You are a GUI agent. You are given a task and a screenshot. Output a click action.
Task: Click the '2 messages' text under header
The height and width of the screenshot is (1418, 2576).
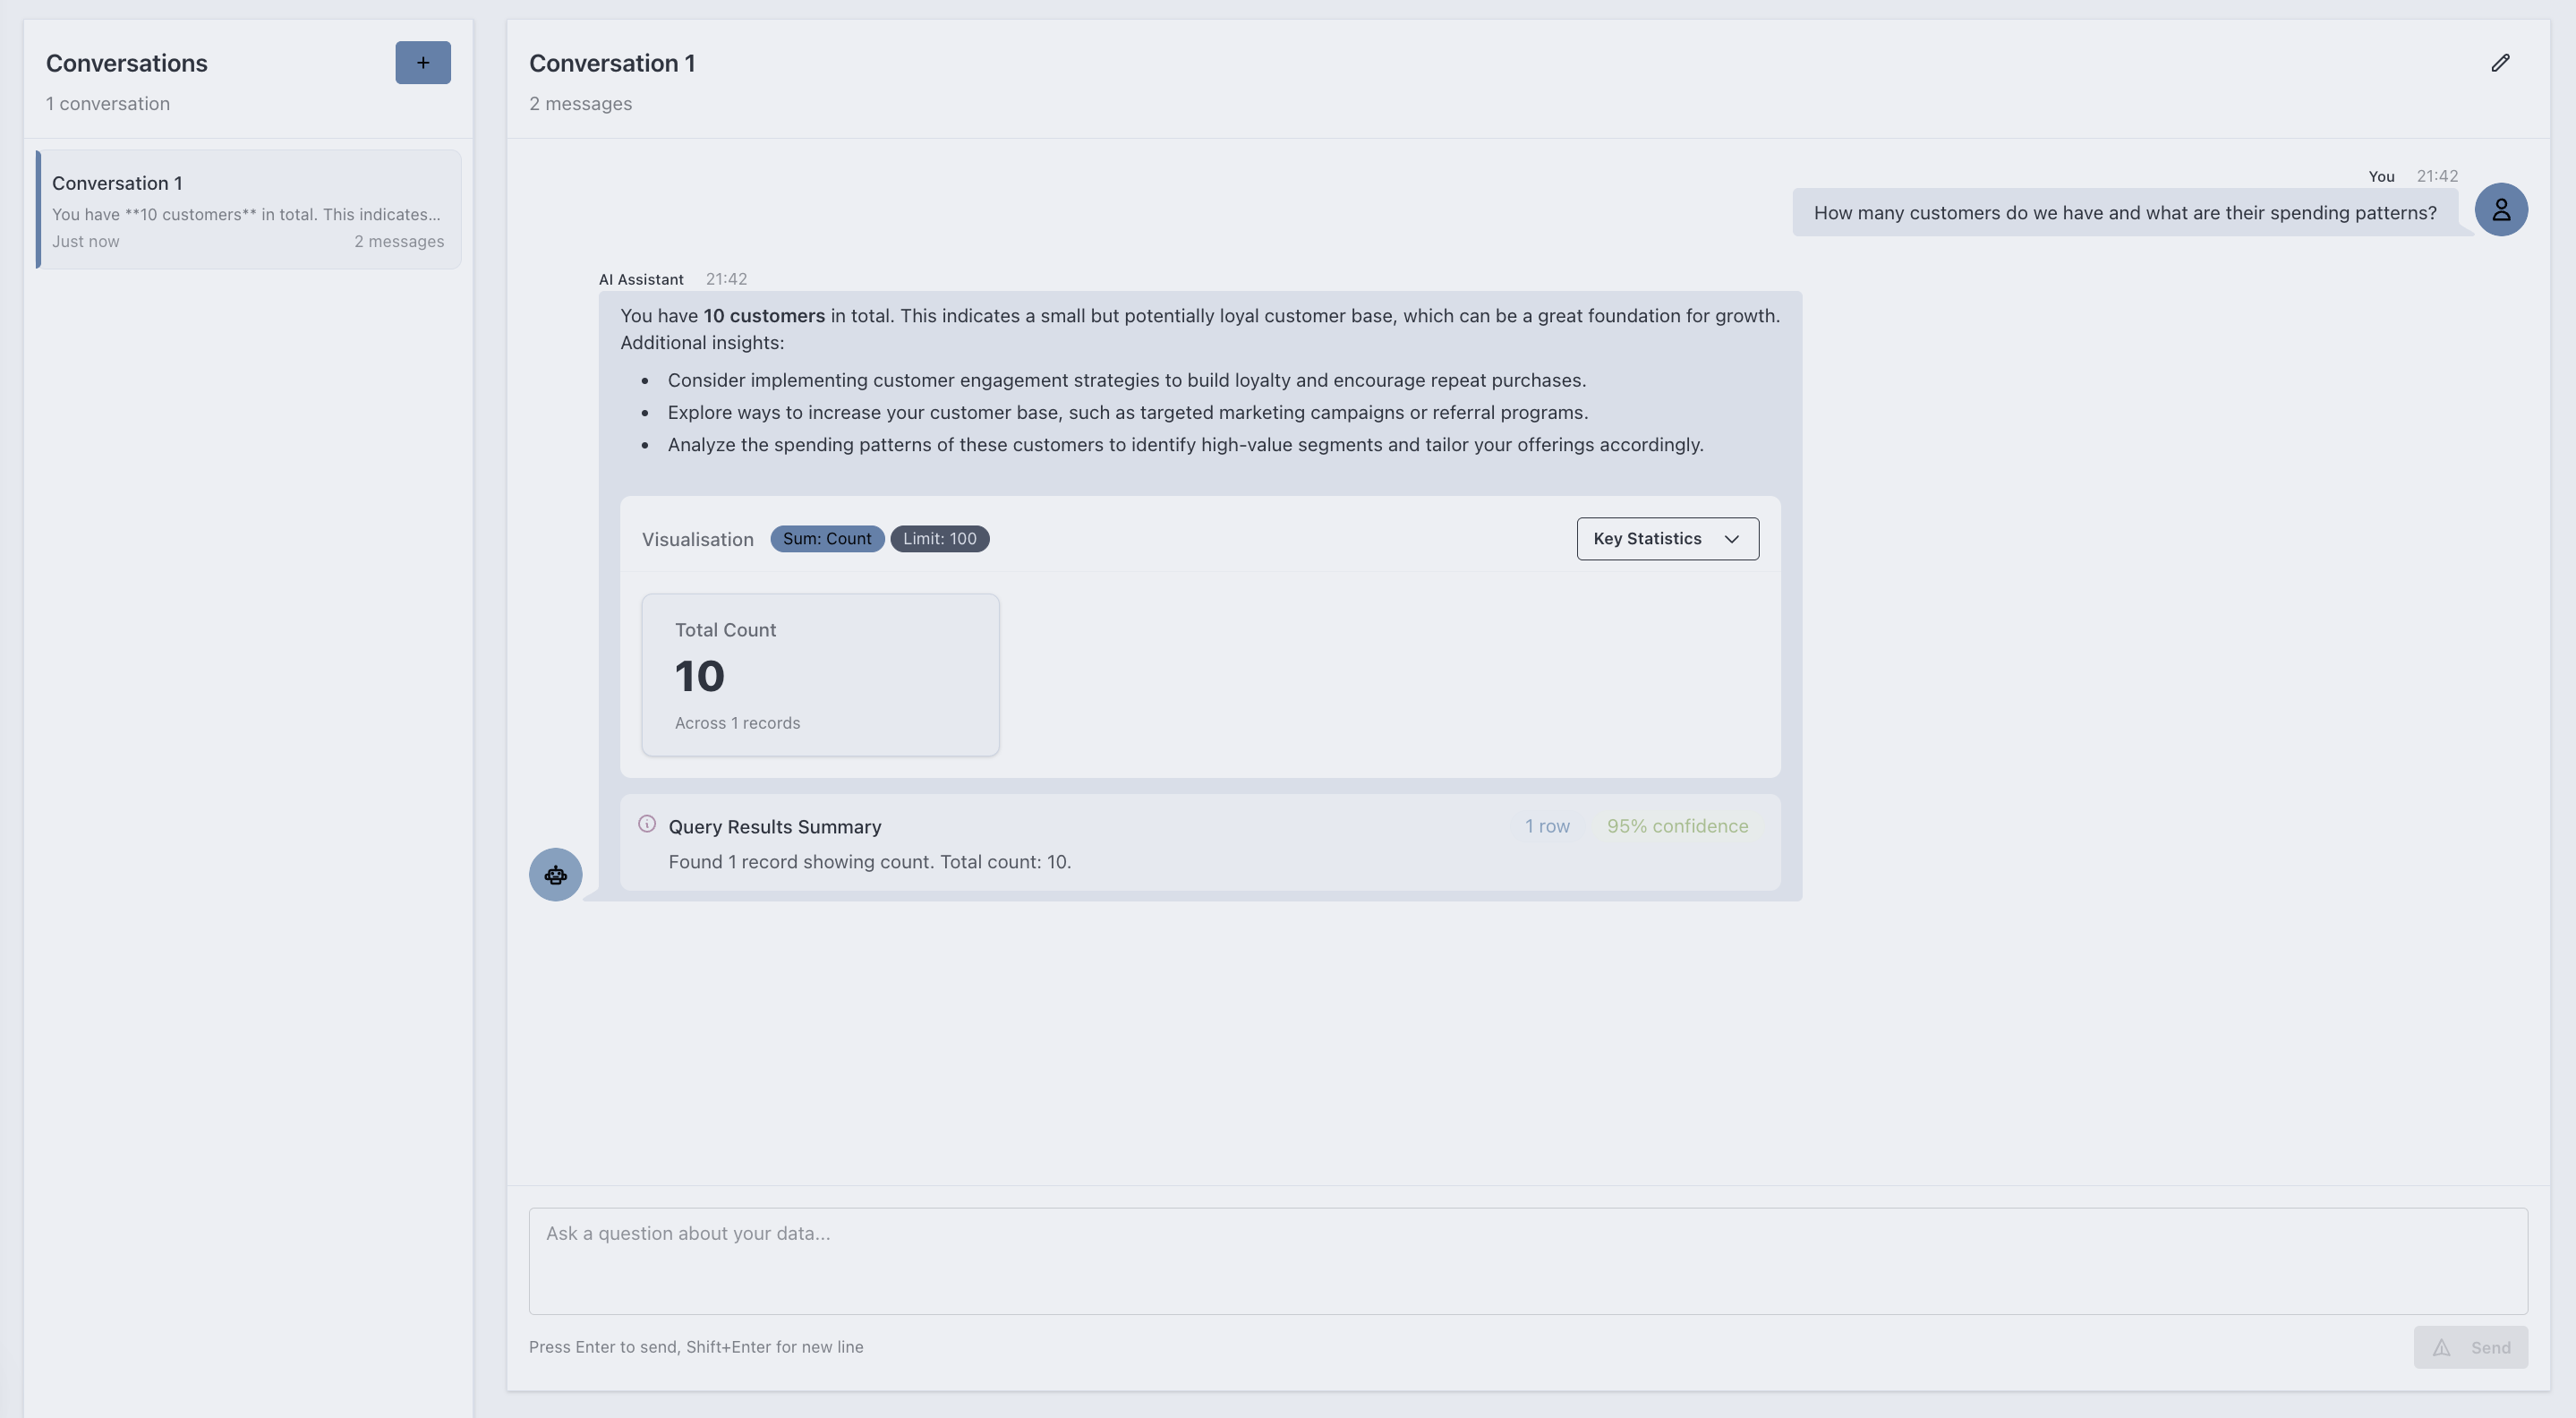(x=580, y=104)
